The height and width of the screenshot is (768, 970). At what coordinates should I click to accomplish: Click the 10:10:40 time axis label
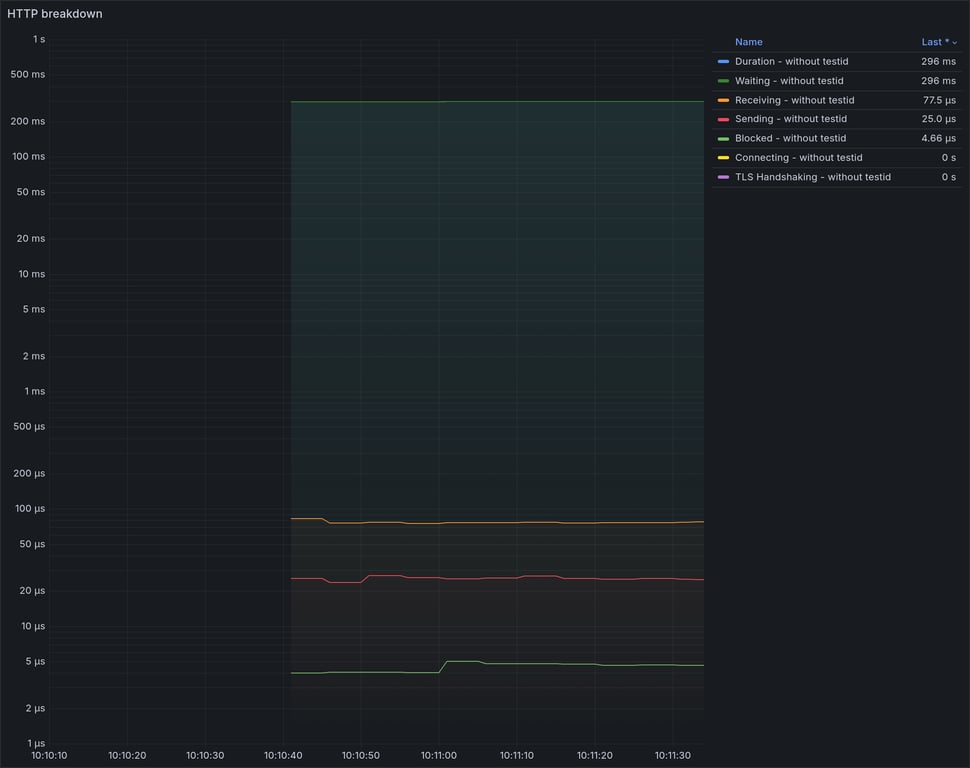click(283, 755)
